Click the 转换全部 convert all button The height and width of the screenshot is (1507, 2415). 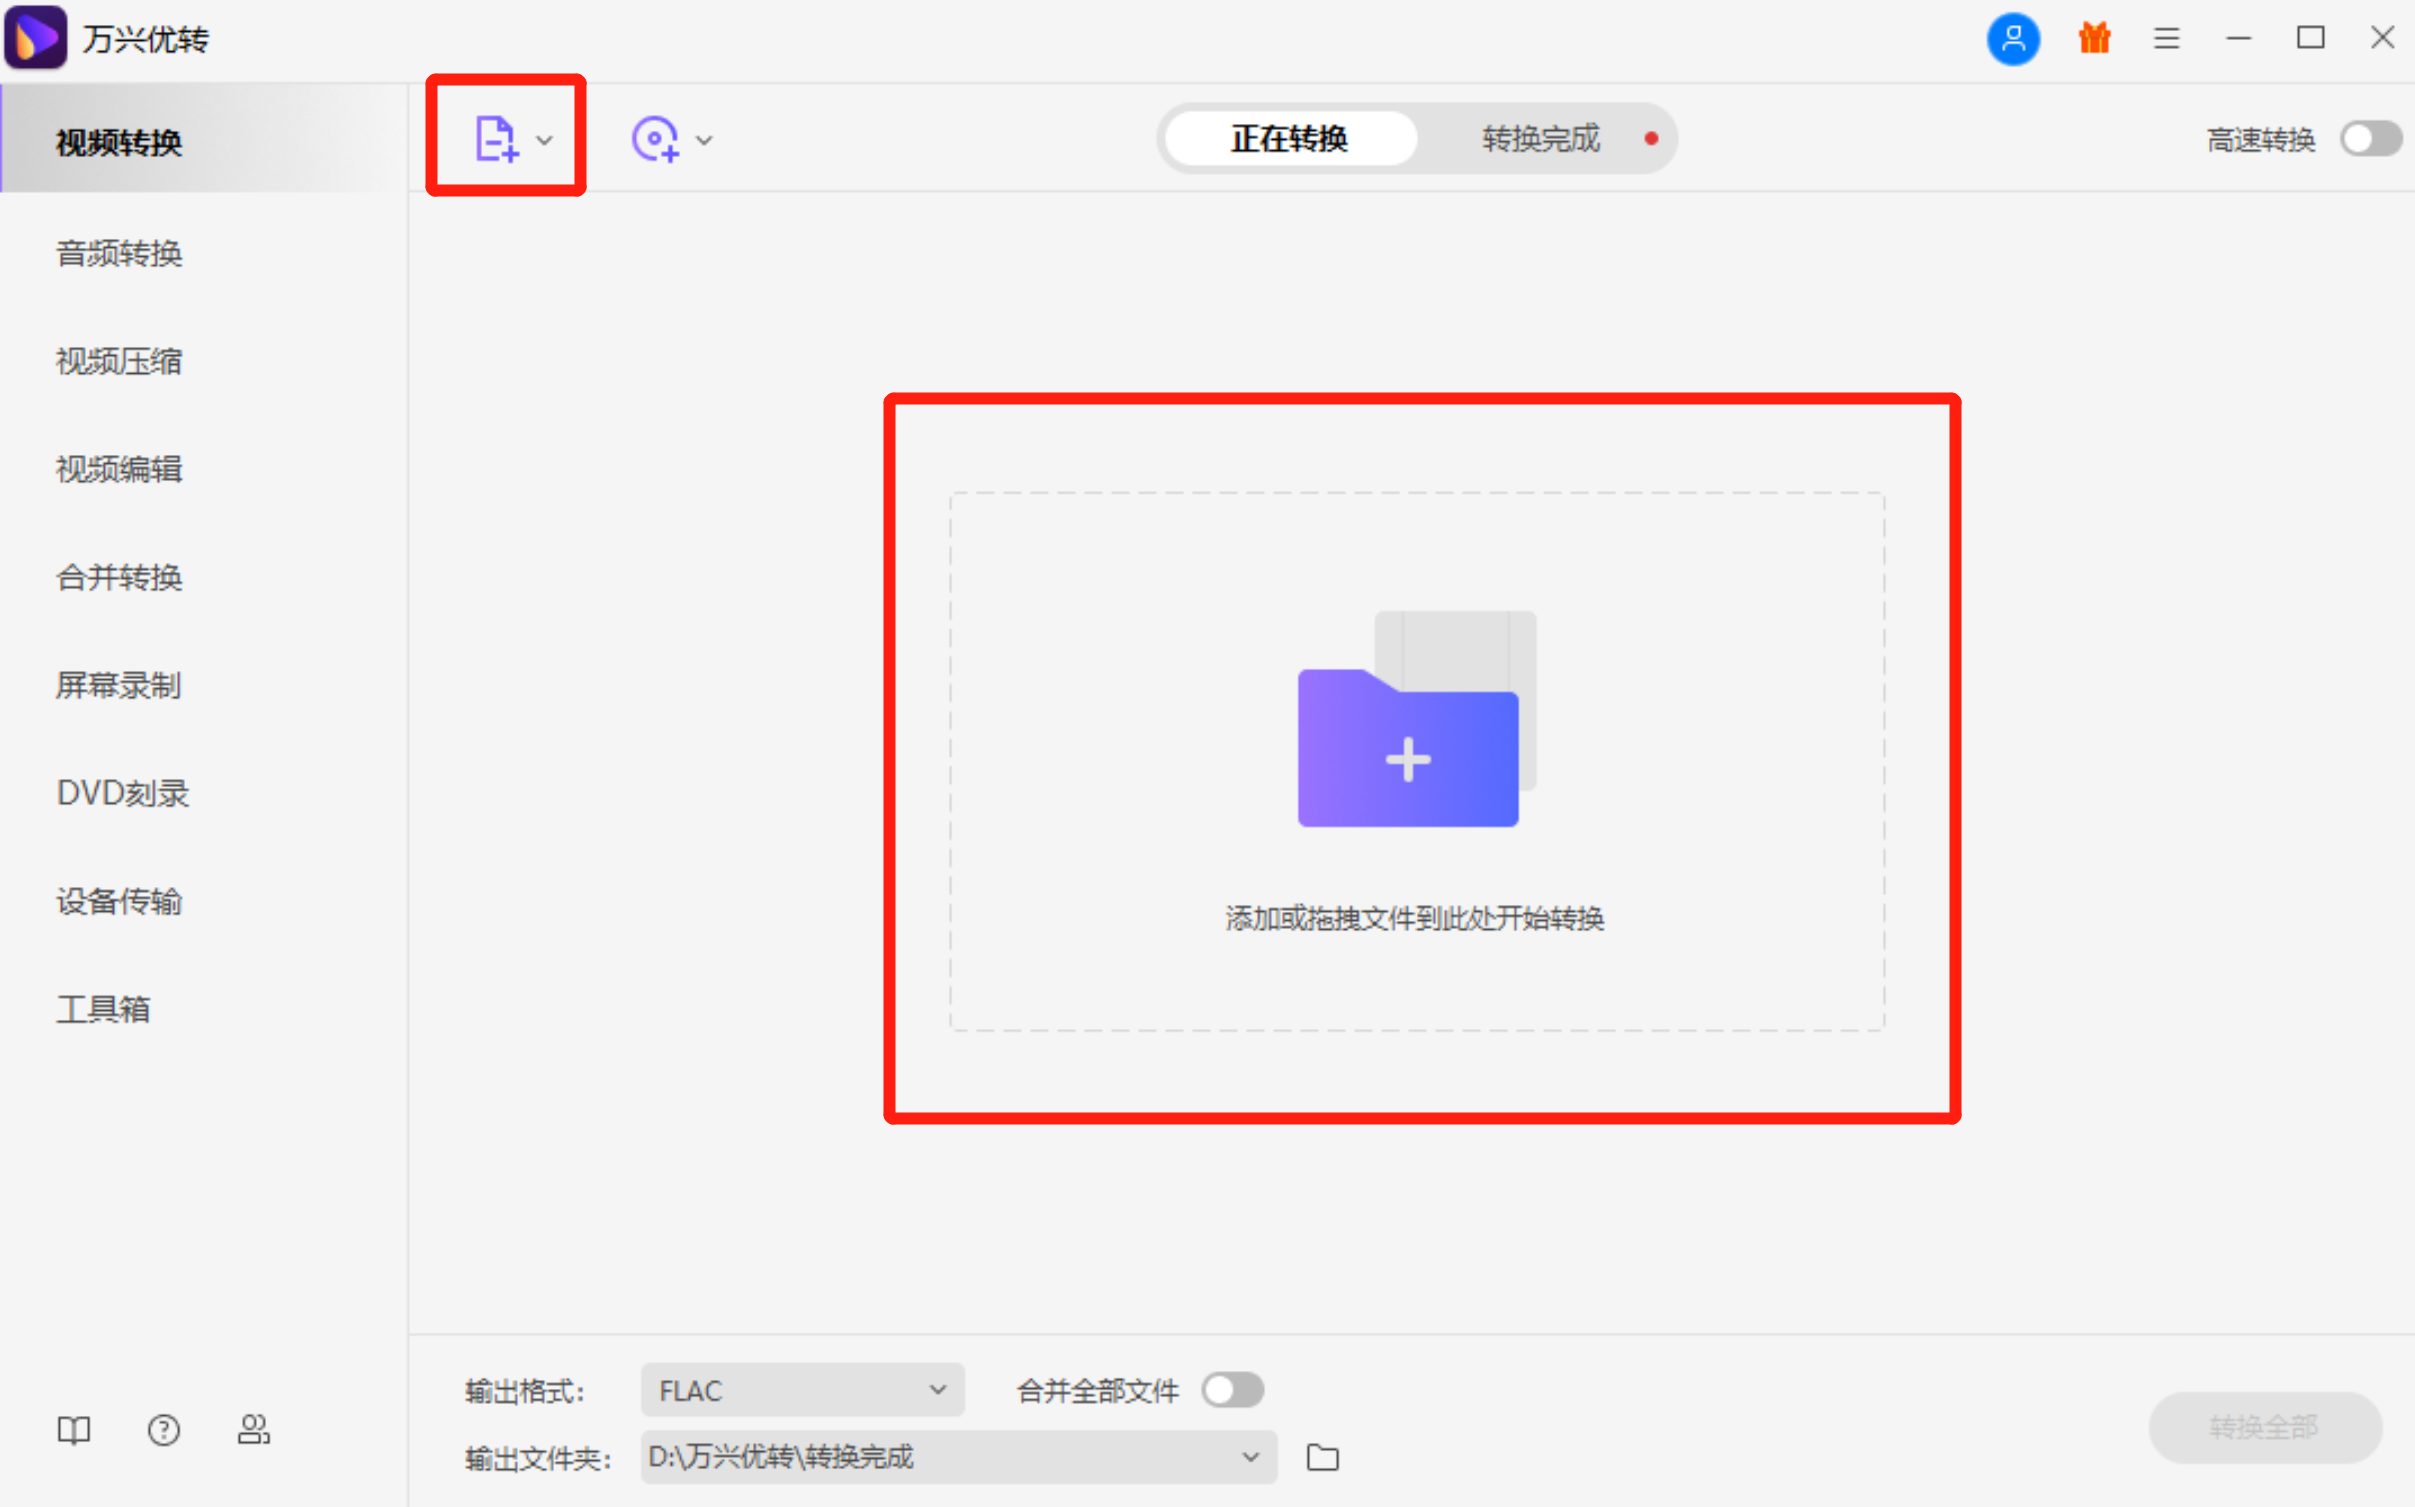coord(2263,1427)
